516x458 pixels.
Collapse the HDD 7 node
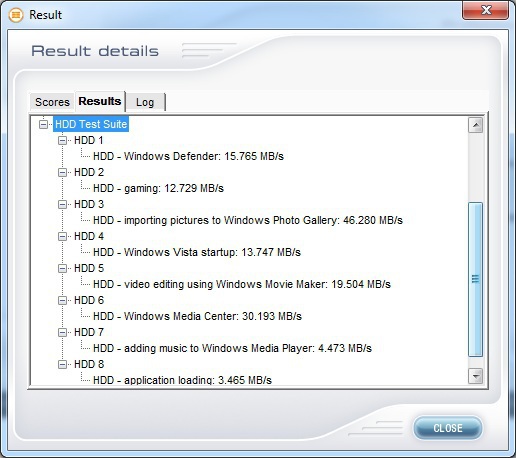click(x=62, y=332)
